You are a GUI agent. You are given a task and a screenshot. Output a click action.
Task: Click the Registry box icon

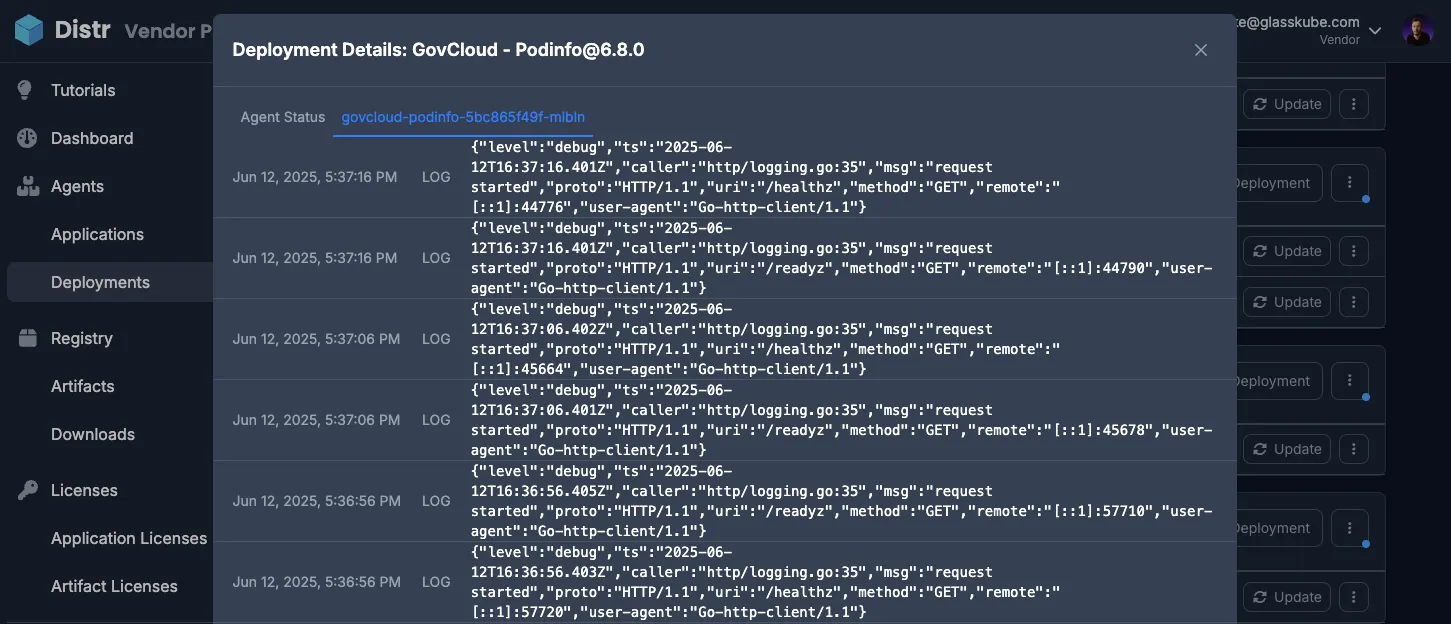point(28,338)
